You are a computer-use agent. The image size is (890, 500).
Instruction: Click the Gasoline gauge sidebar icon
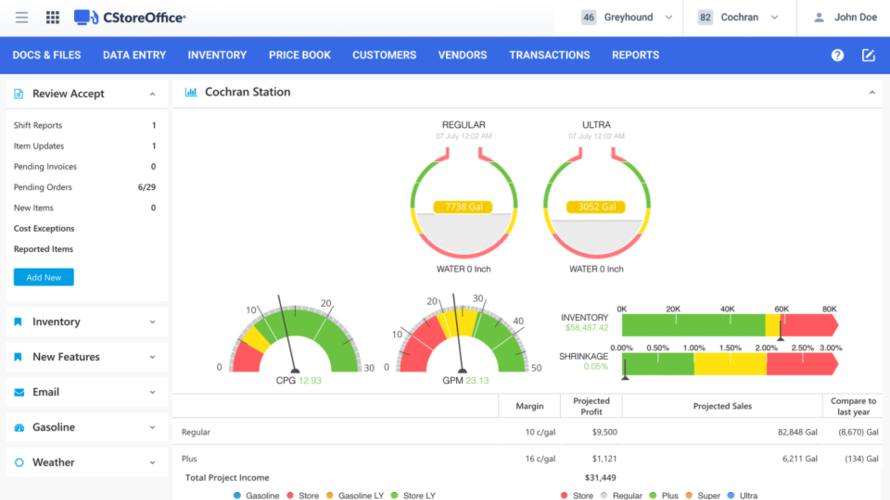(x=19, y=428)
